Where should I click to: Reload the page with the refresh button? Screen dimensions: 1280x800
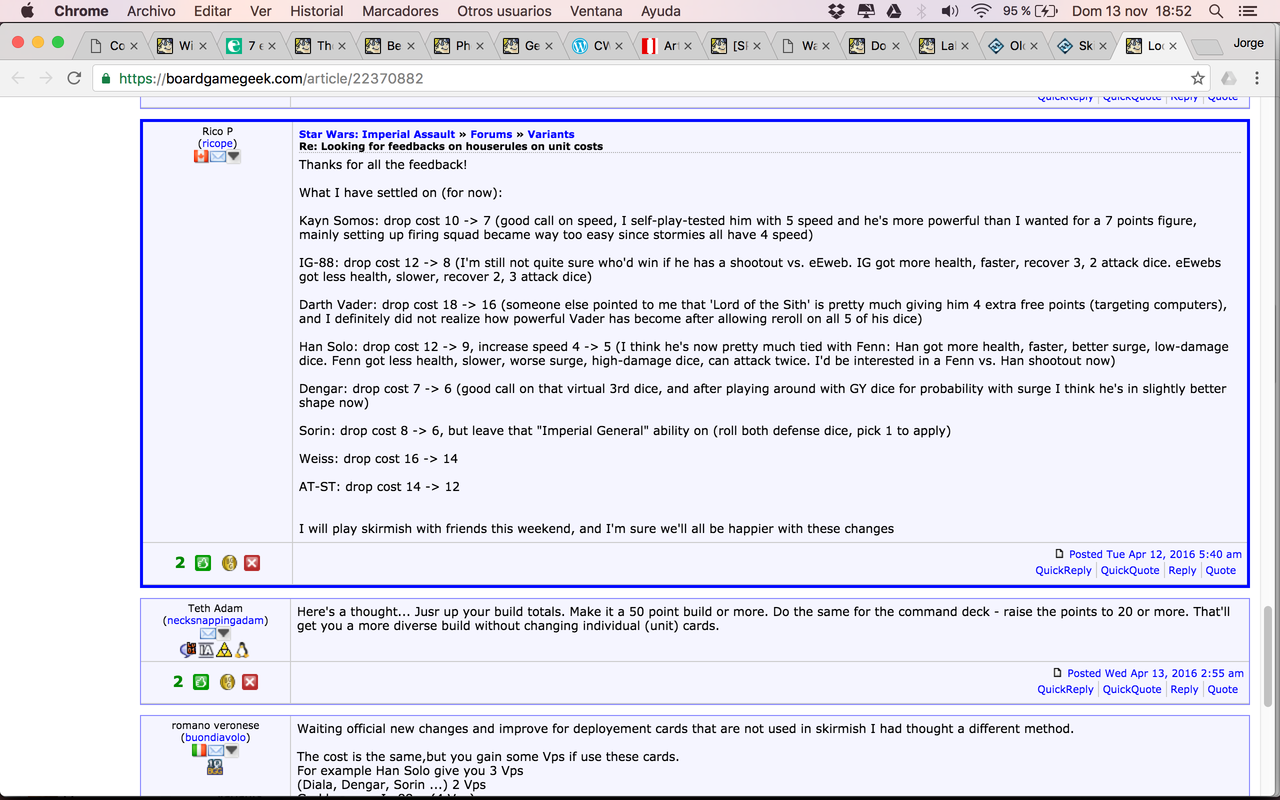coord(74,78)
